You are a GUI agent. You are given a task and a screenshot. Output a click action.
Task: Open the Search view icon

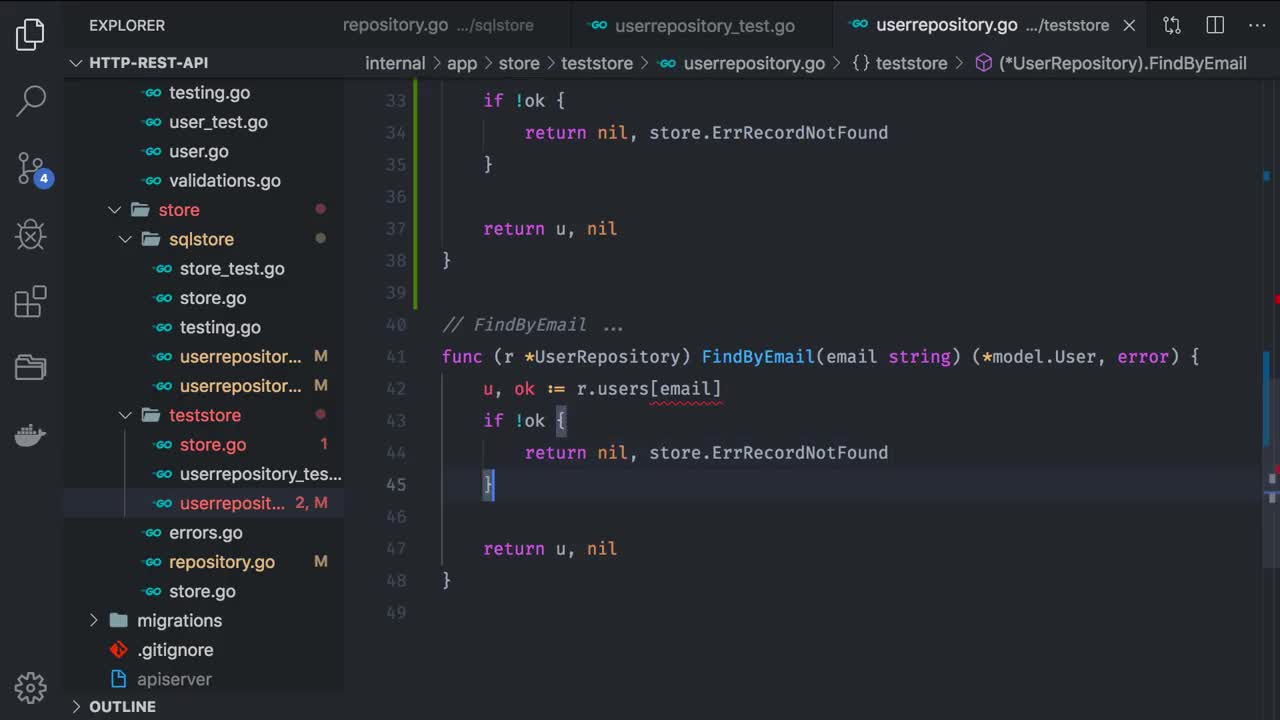pos(30,100)
